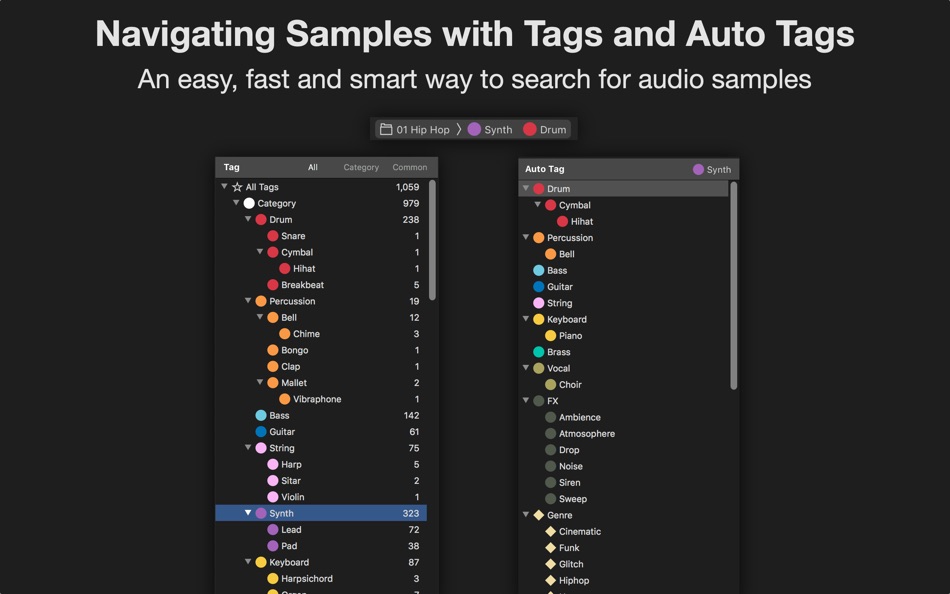Switch to the Category tab in Tag panel
Screen dimensions: 950x594
361,167
